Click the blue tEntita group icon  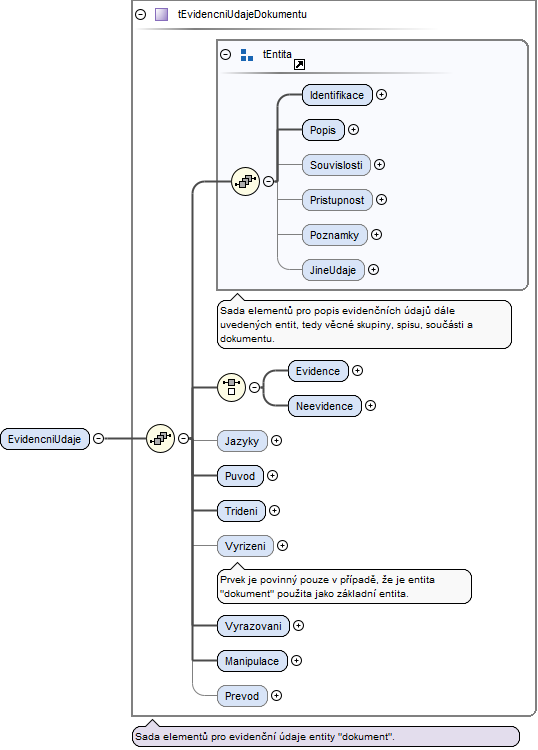[247, 55]
